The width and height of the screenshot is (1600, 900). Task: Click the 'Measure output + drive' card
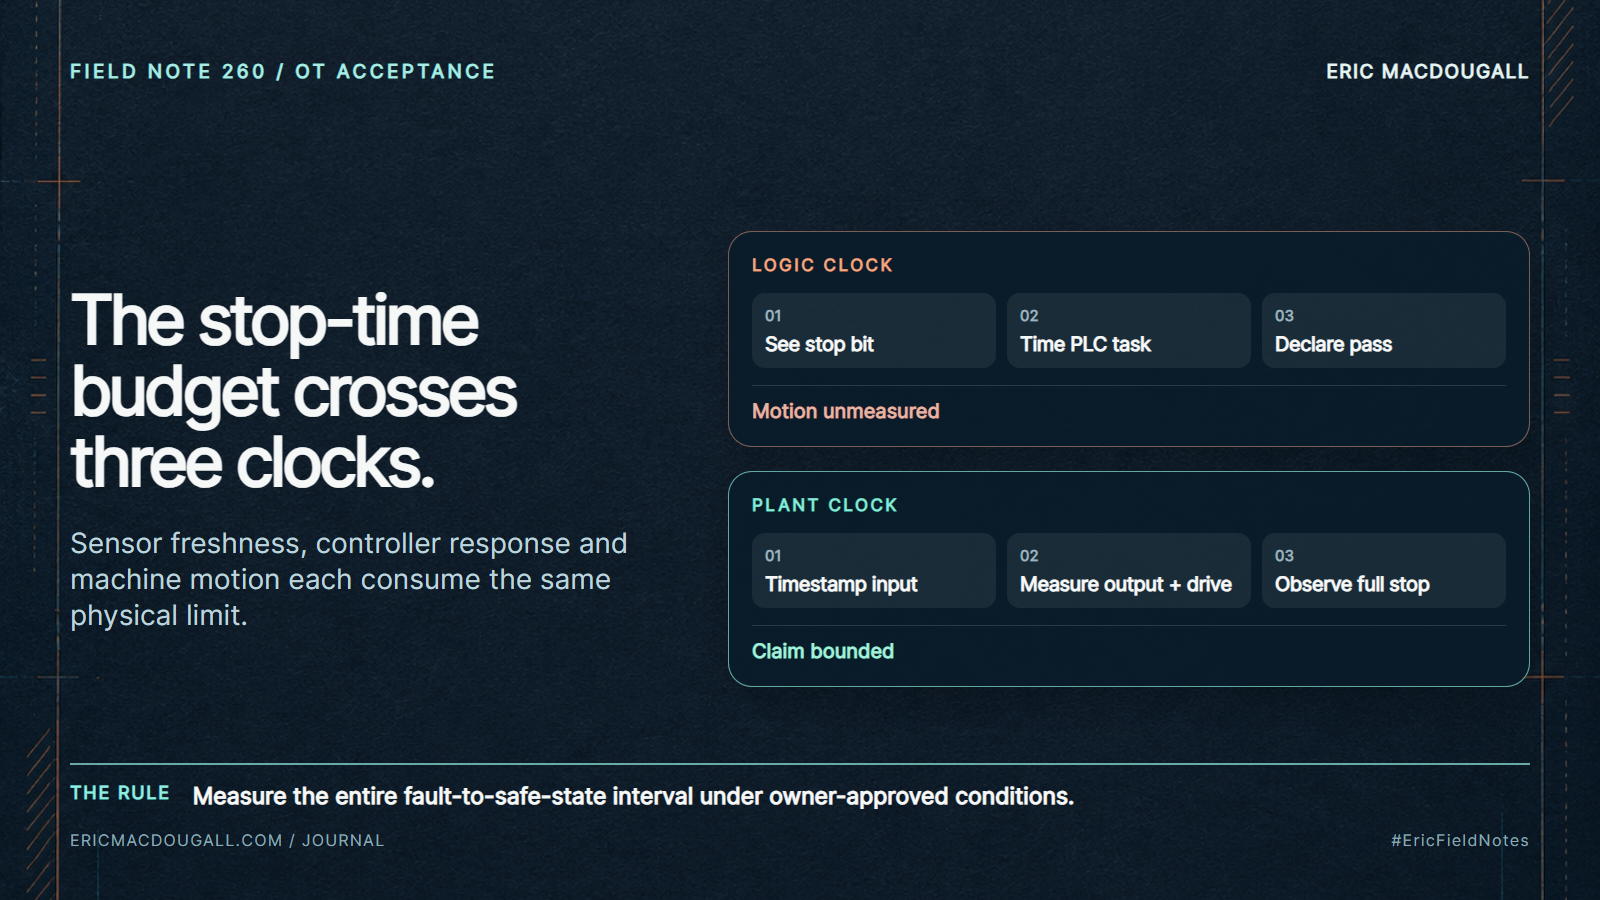click(x=1128, y=570)
